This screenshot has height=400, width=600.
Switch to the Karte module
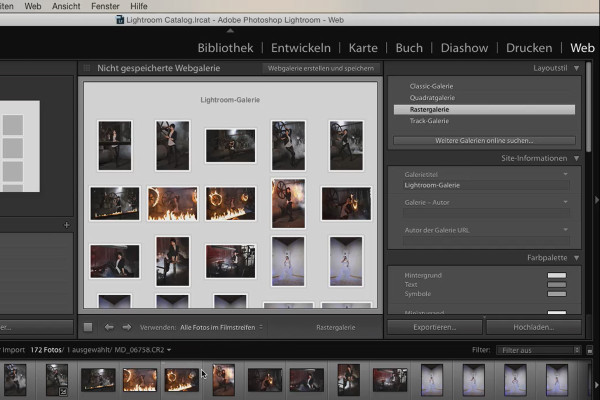click(x=363, y=48)
